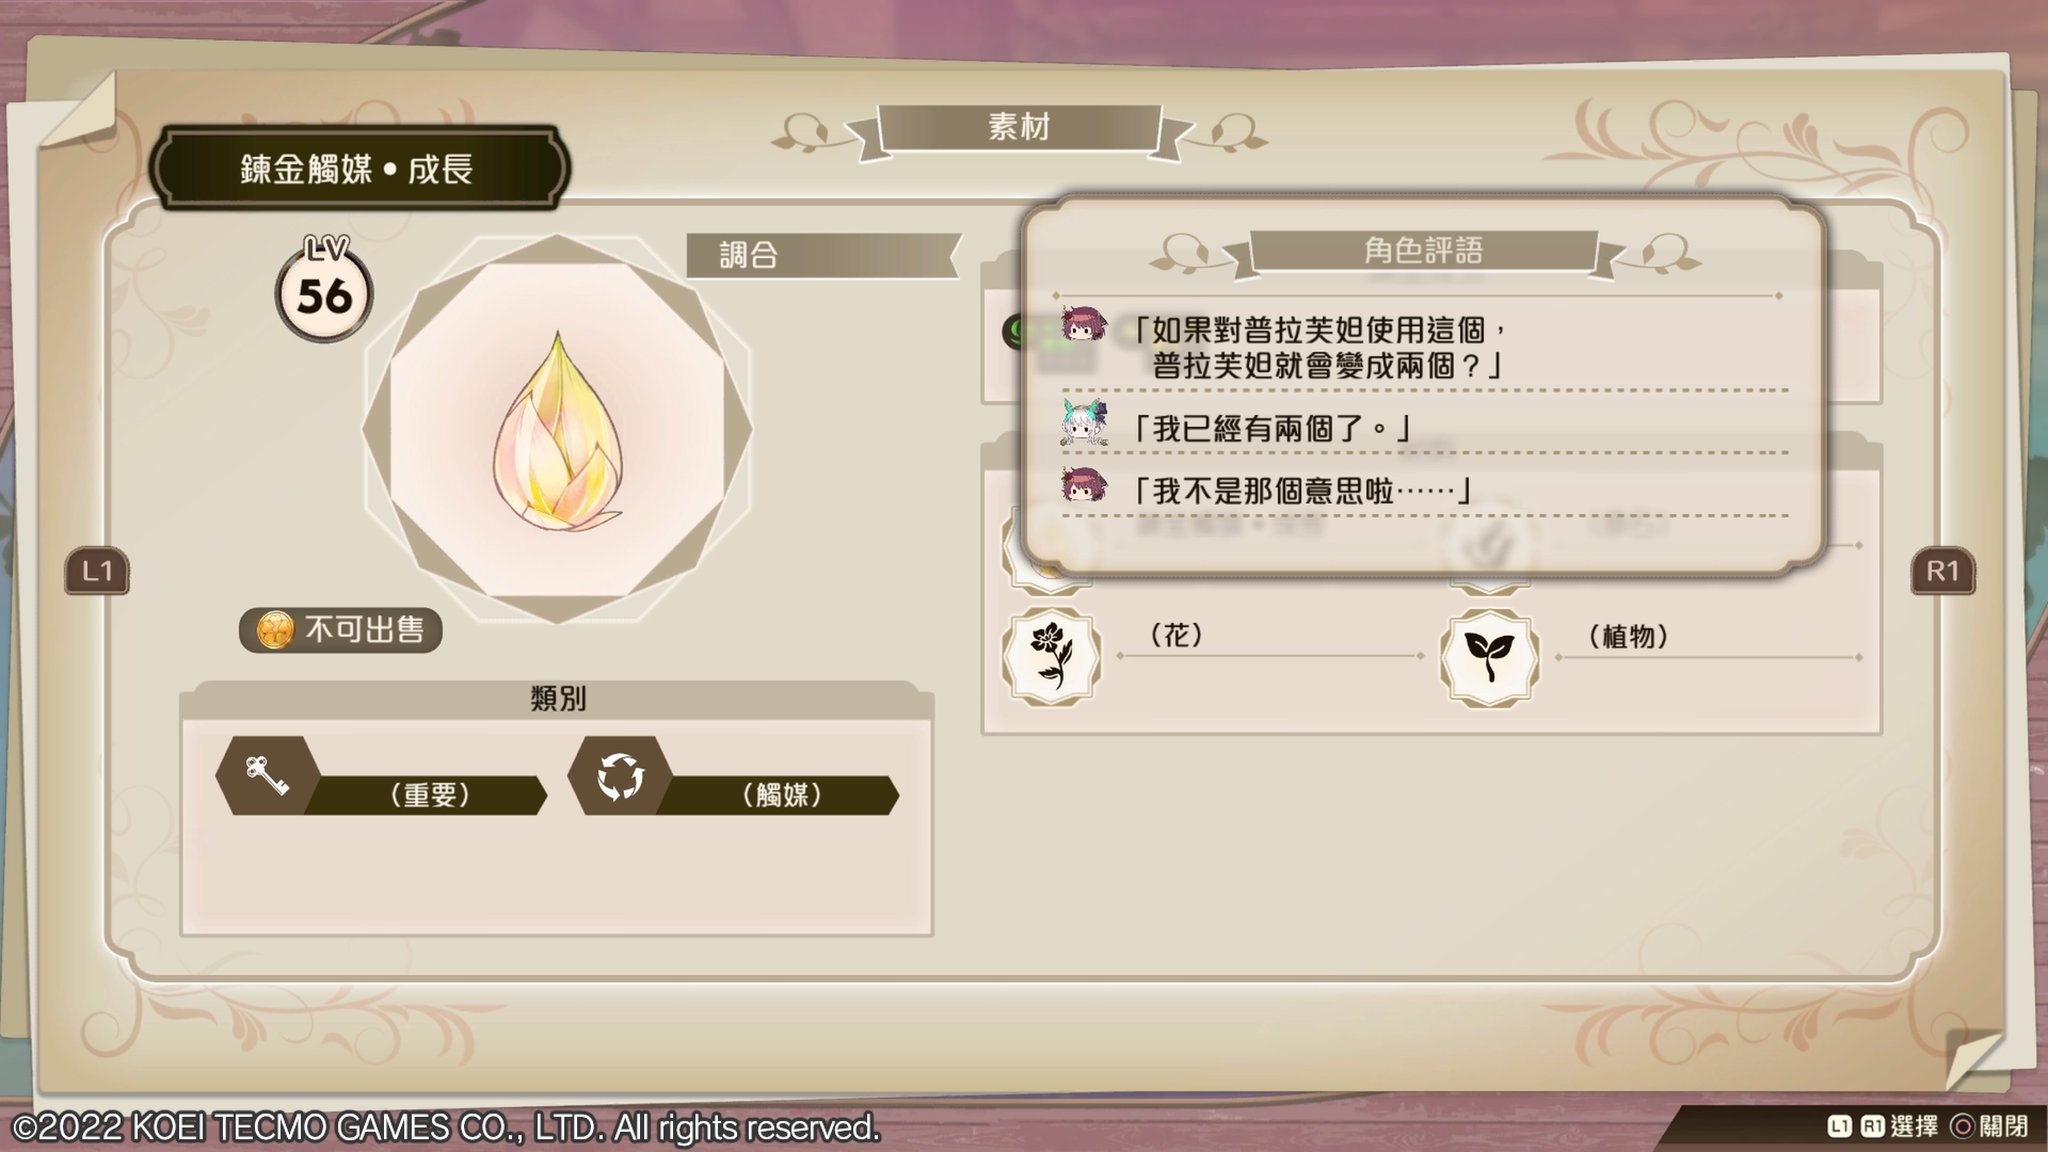The height and width of the screenshot is (1152, 2048).
Task: Click the key icon for 重要 category
Action: tap(268, 776)
